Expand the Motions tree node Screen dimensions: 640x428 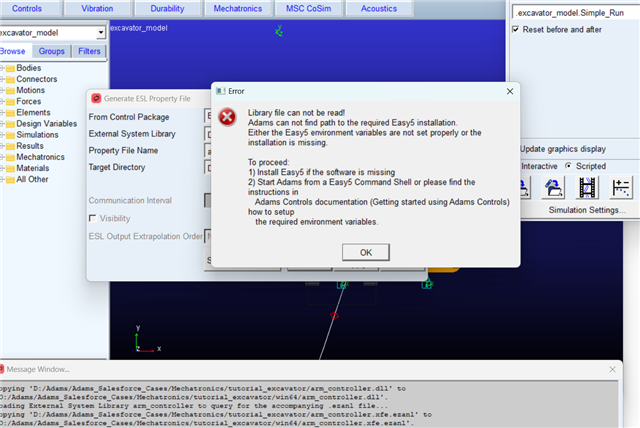[x=2, y=90]
